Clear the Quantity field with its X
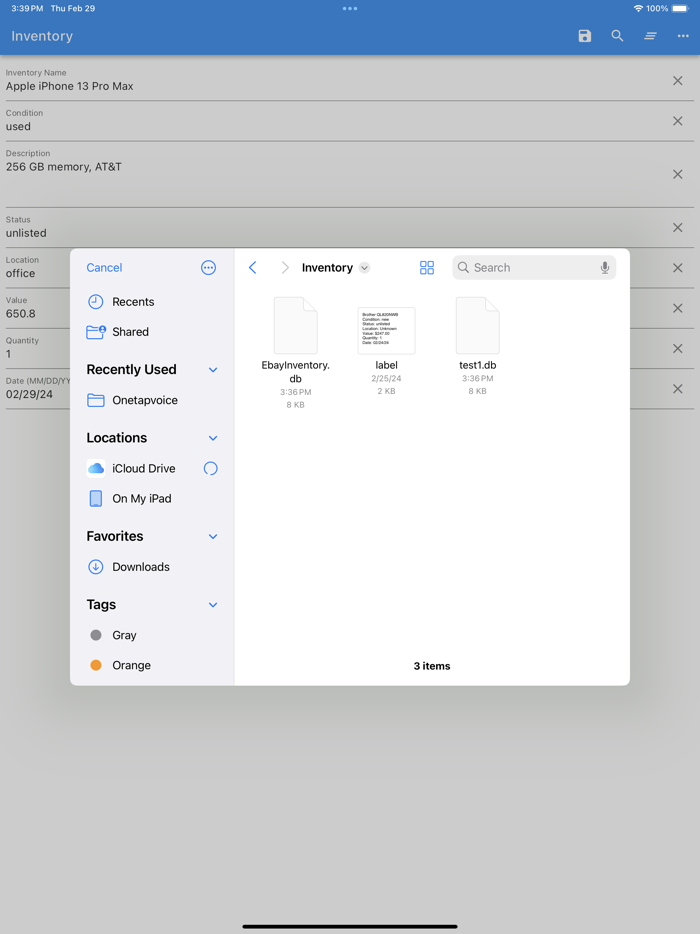 [677, 348]
